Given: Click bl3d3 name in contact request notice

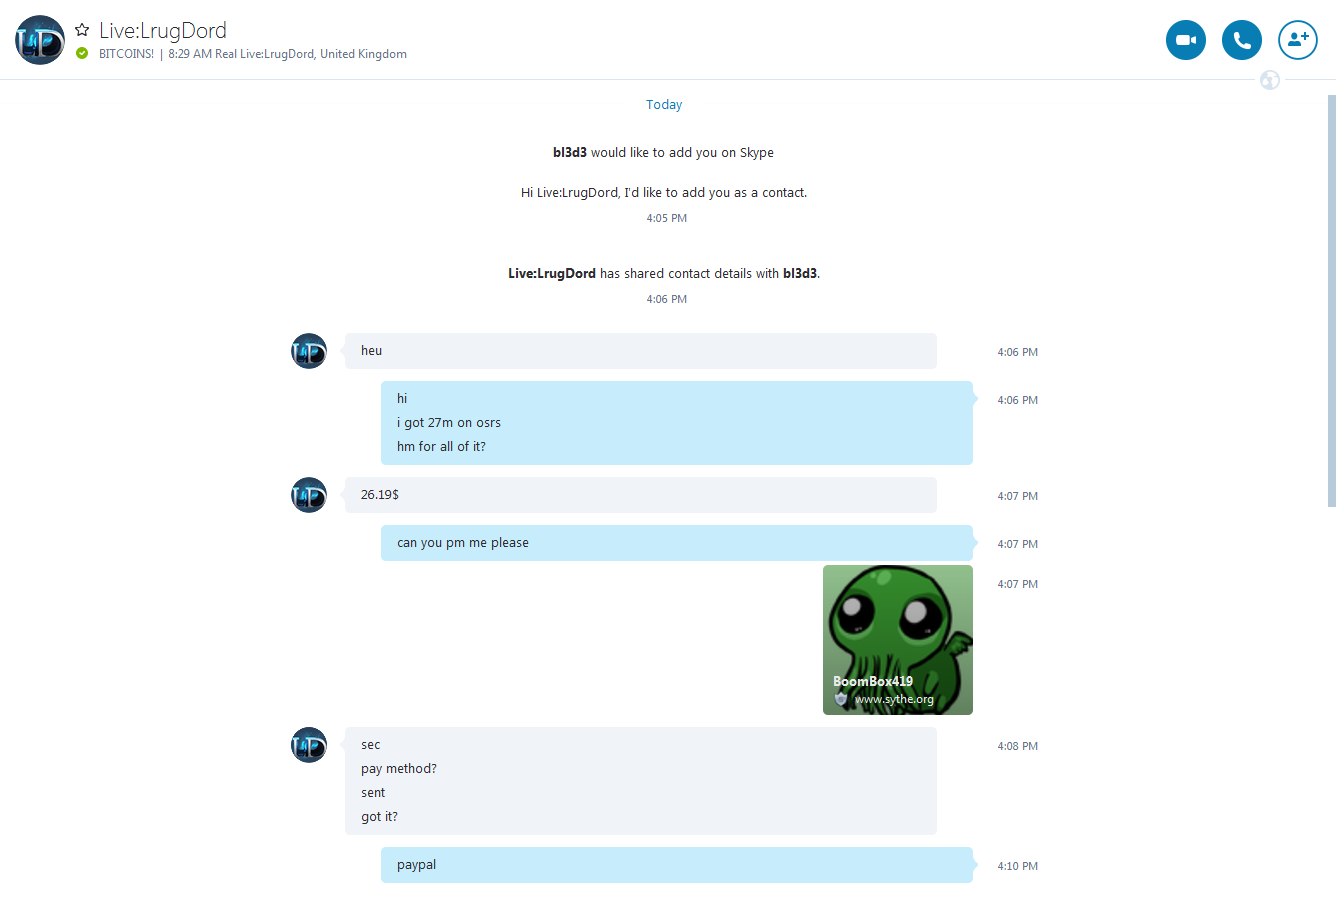Looking at the screenshot, I should click(x=570, y=153).
